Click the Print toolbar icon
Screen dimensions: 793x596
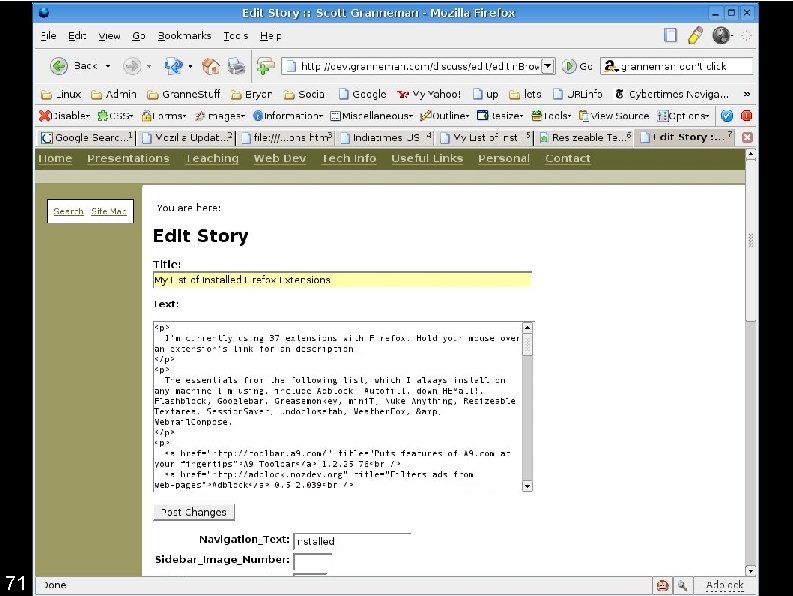pos(236,66)
